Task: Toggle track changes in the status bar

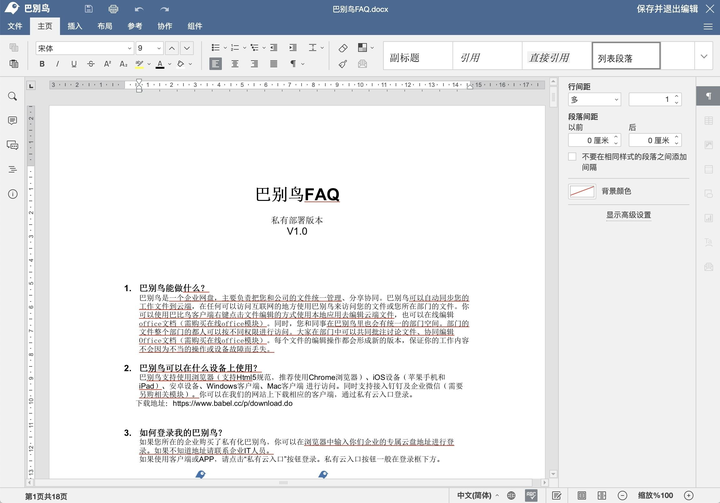Action: pyautogui.click(x=557, y=495)
